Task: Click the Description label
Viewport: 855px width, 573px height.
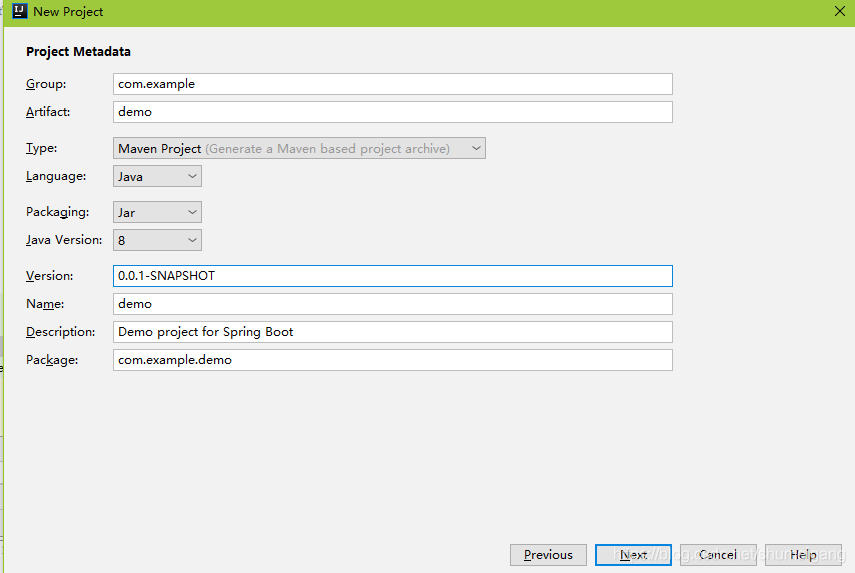Action: pyautogui.click(x=60, y=332)
